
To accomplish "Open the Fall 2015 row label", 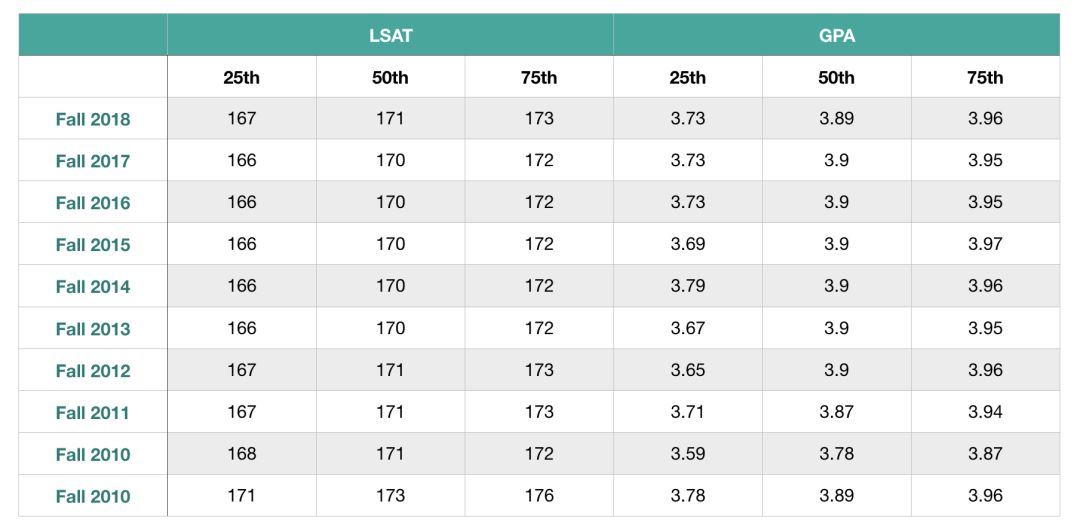I will tap(93, 245).
